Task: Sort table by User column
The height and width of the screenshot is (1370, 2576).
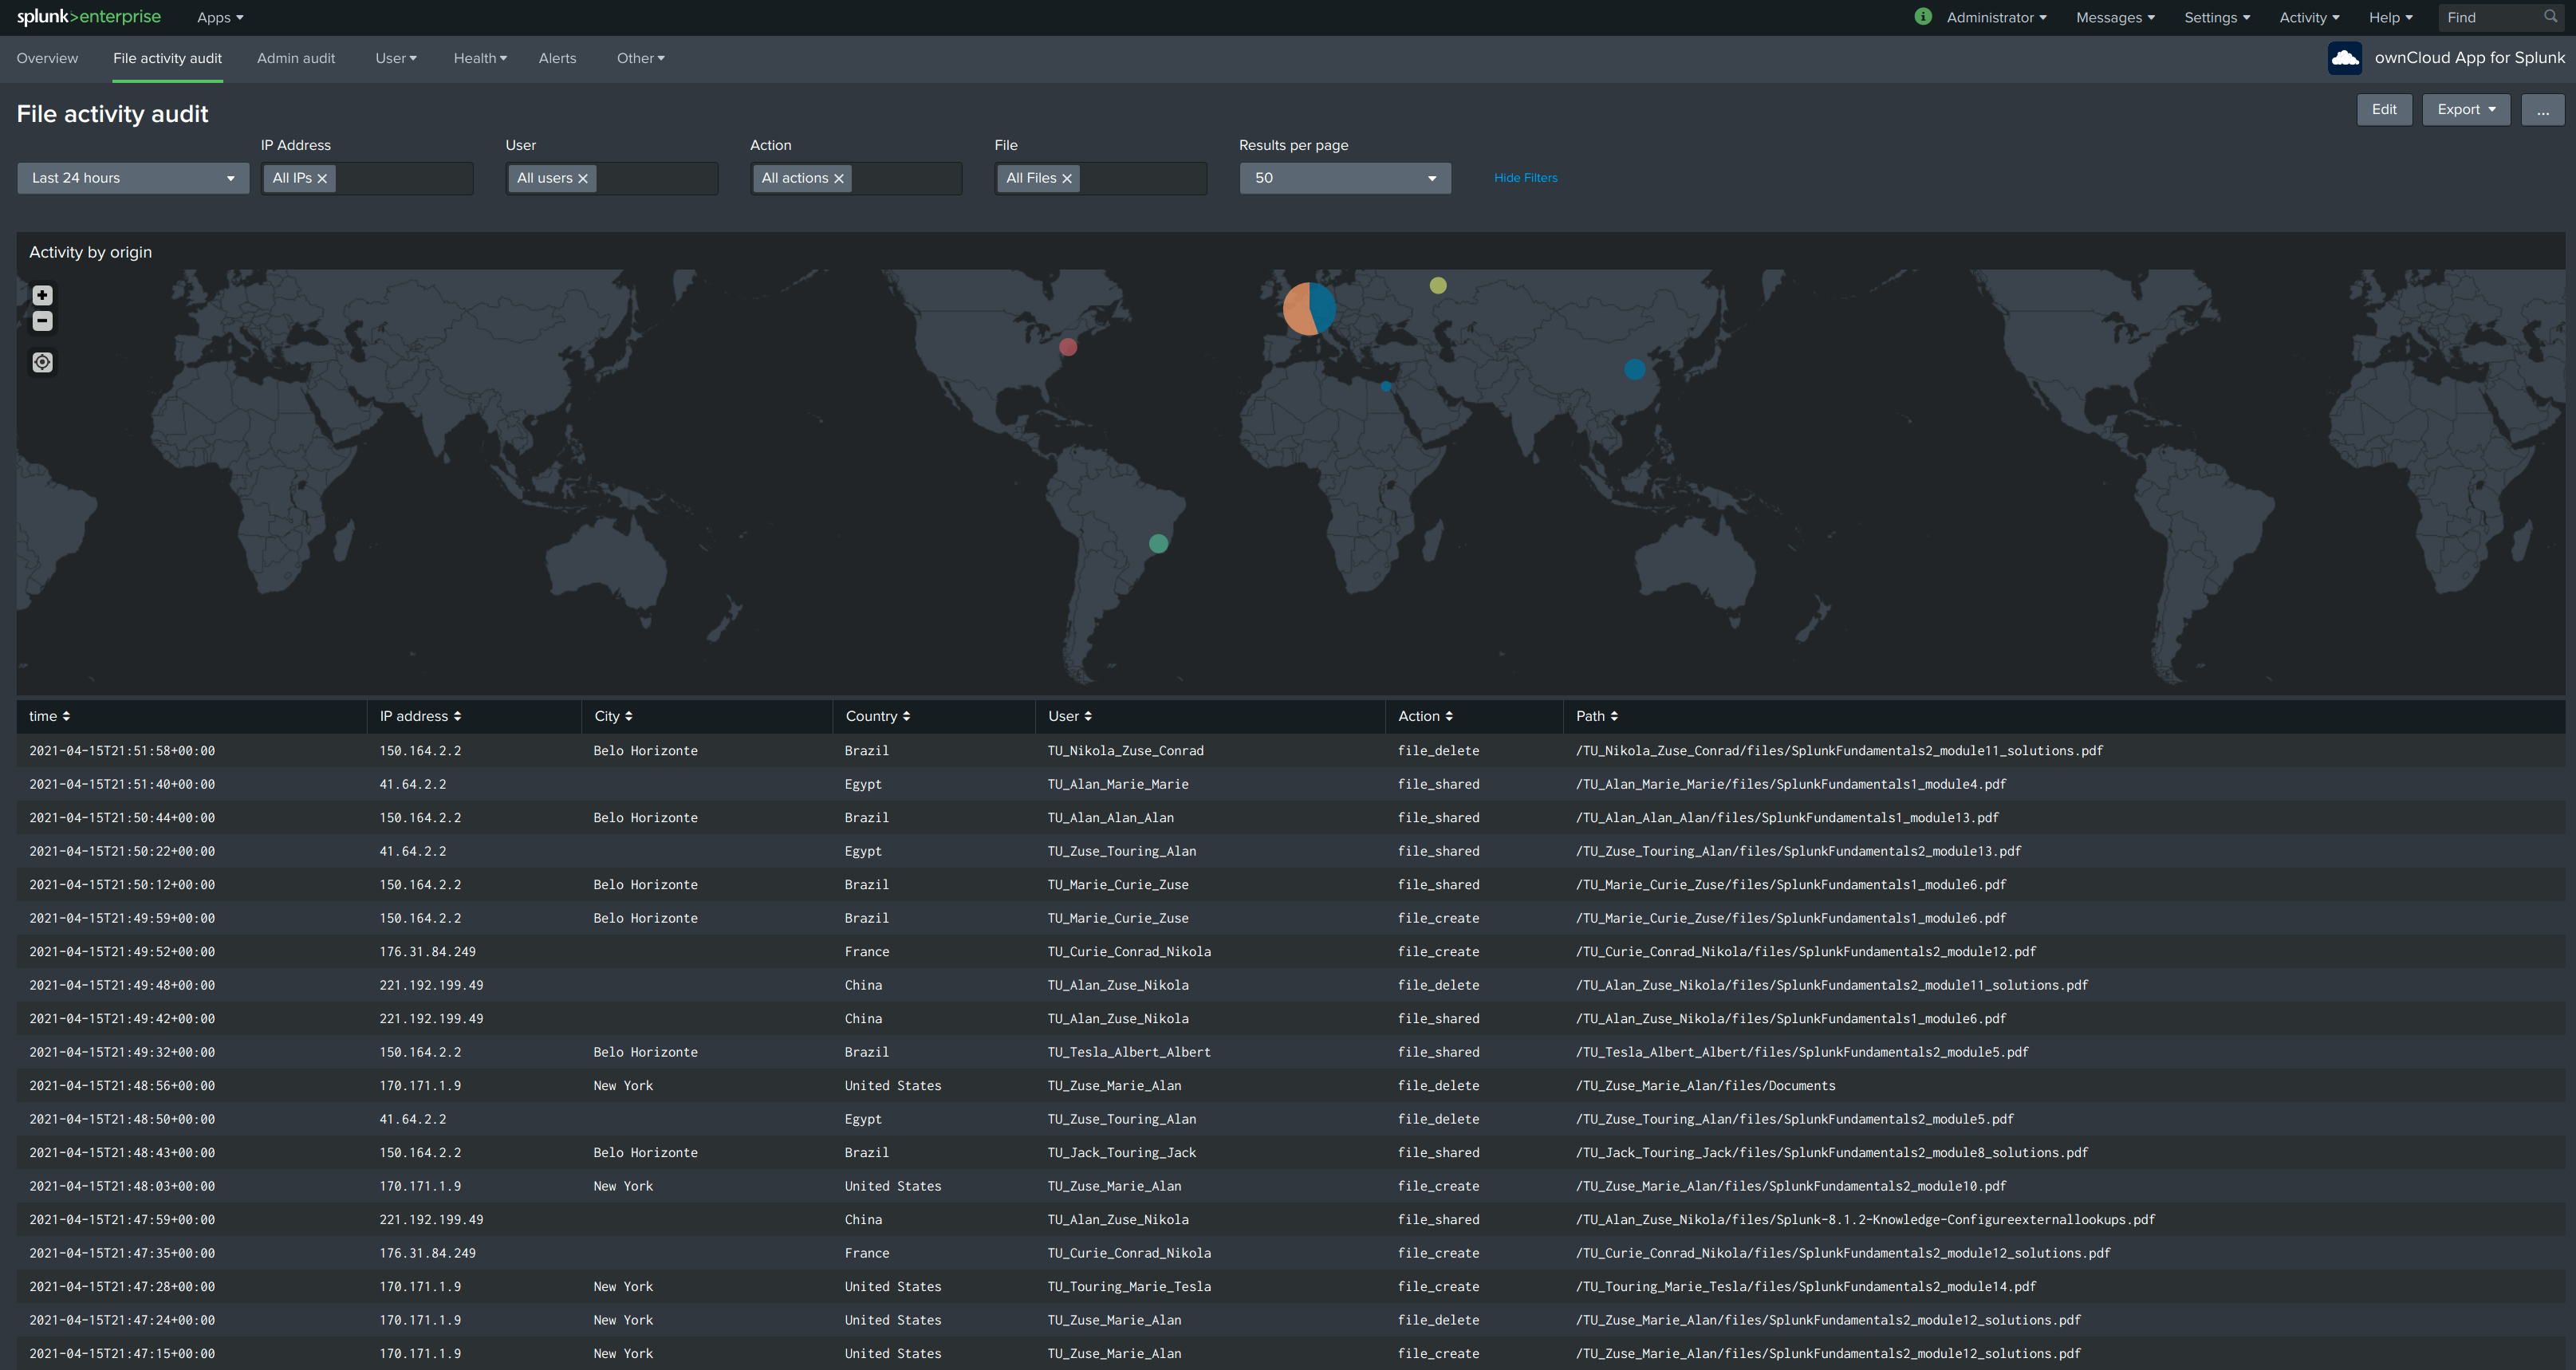Action: [x=1070, y=716]
